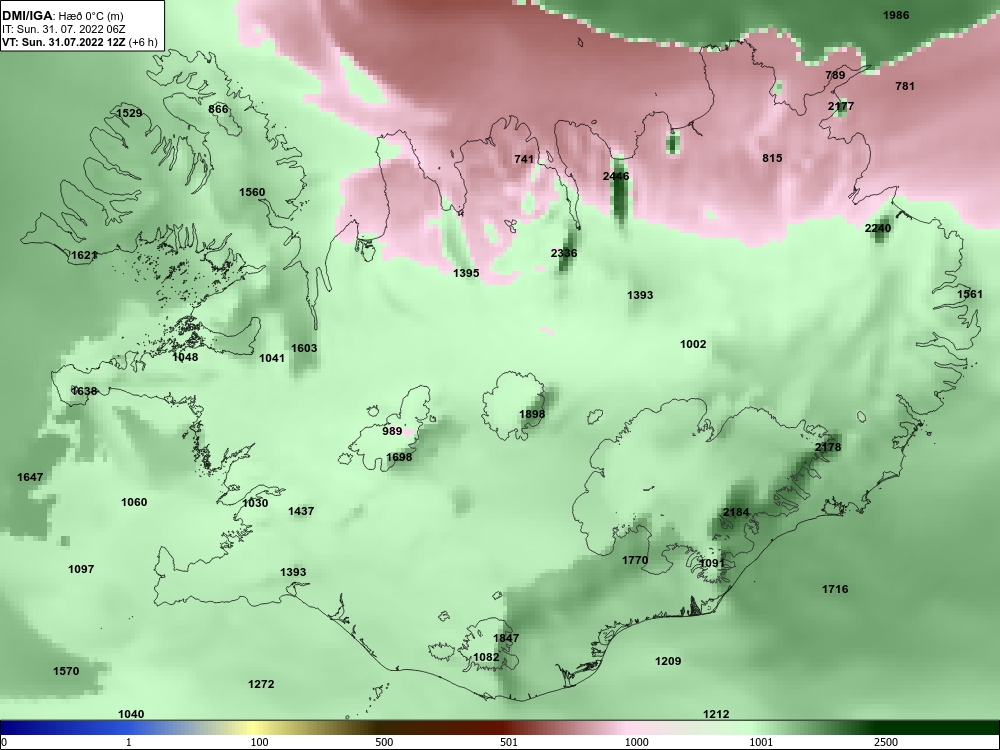Image resolution: width=1000 pixels, height=750 pixels.
Task: Click the map value 1560
Action: click(x=252, y=192)
